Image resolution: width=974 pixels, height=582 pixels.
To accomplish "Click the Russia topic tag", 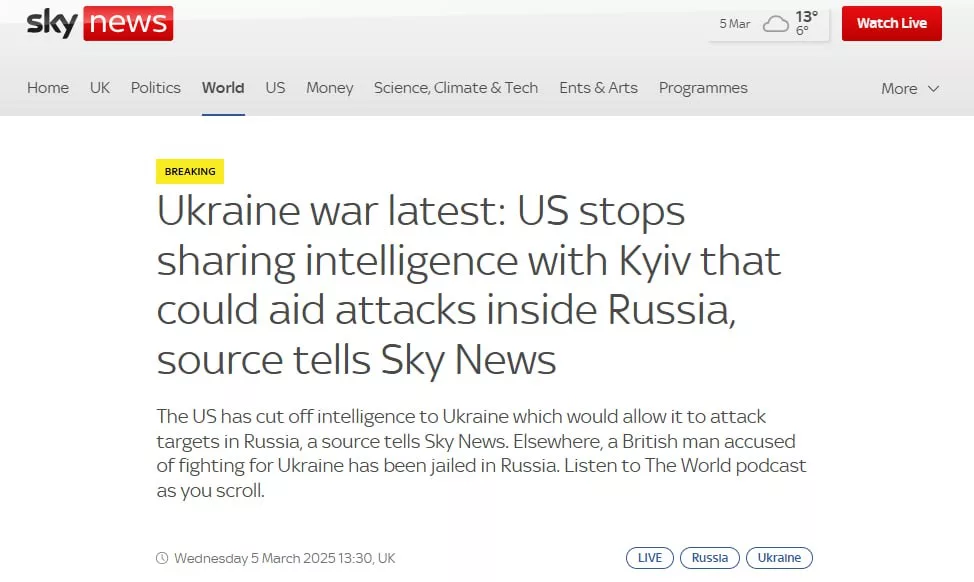I will point(710,558).
